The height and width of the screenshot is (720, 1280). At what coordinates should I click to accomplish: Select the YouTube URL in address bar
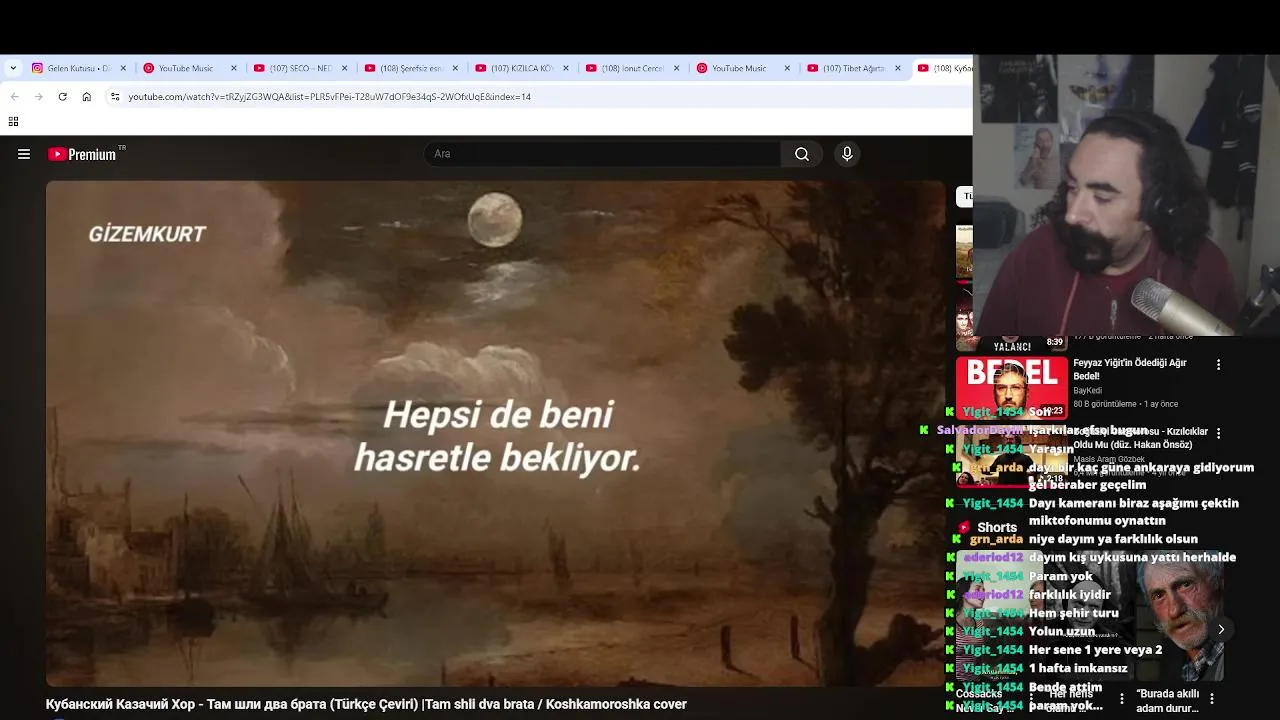pos(329,97)
